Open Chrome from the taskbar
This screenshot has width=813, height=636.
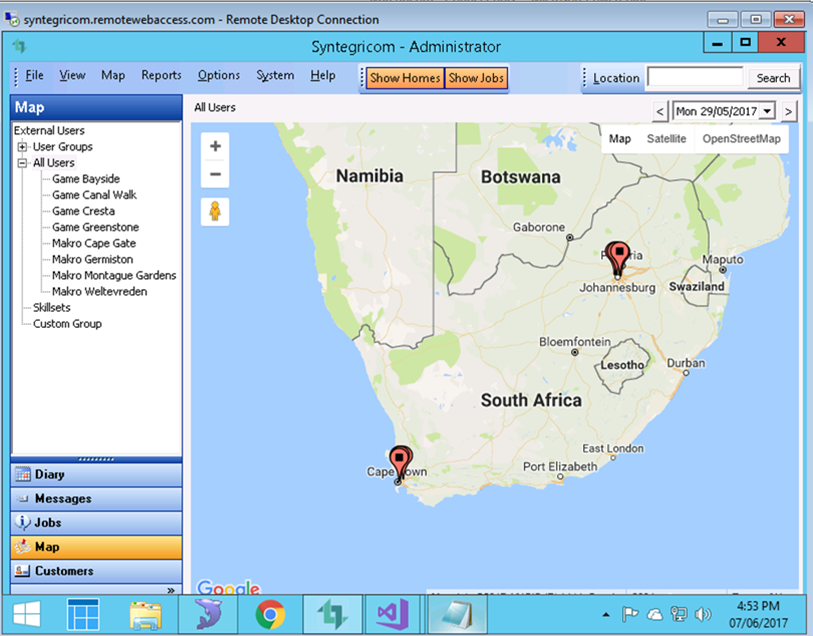270,612
